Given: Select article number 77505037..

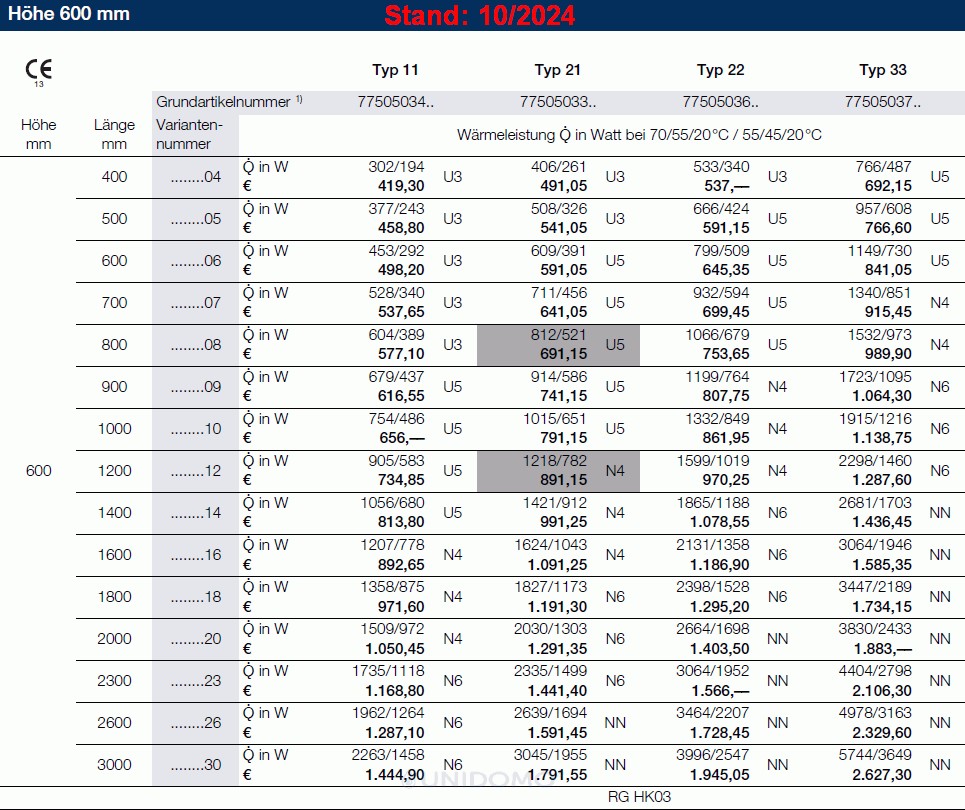Looking at the screenshot, I should tap(883, 102).
